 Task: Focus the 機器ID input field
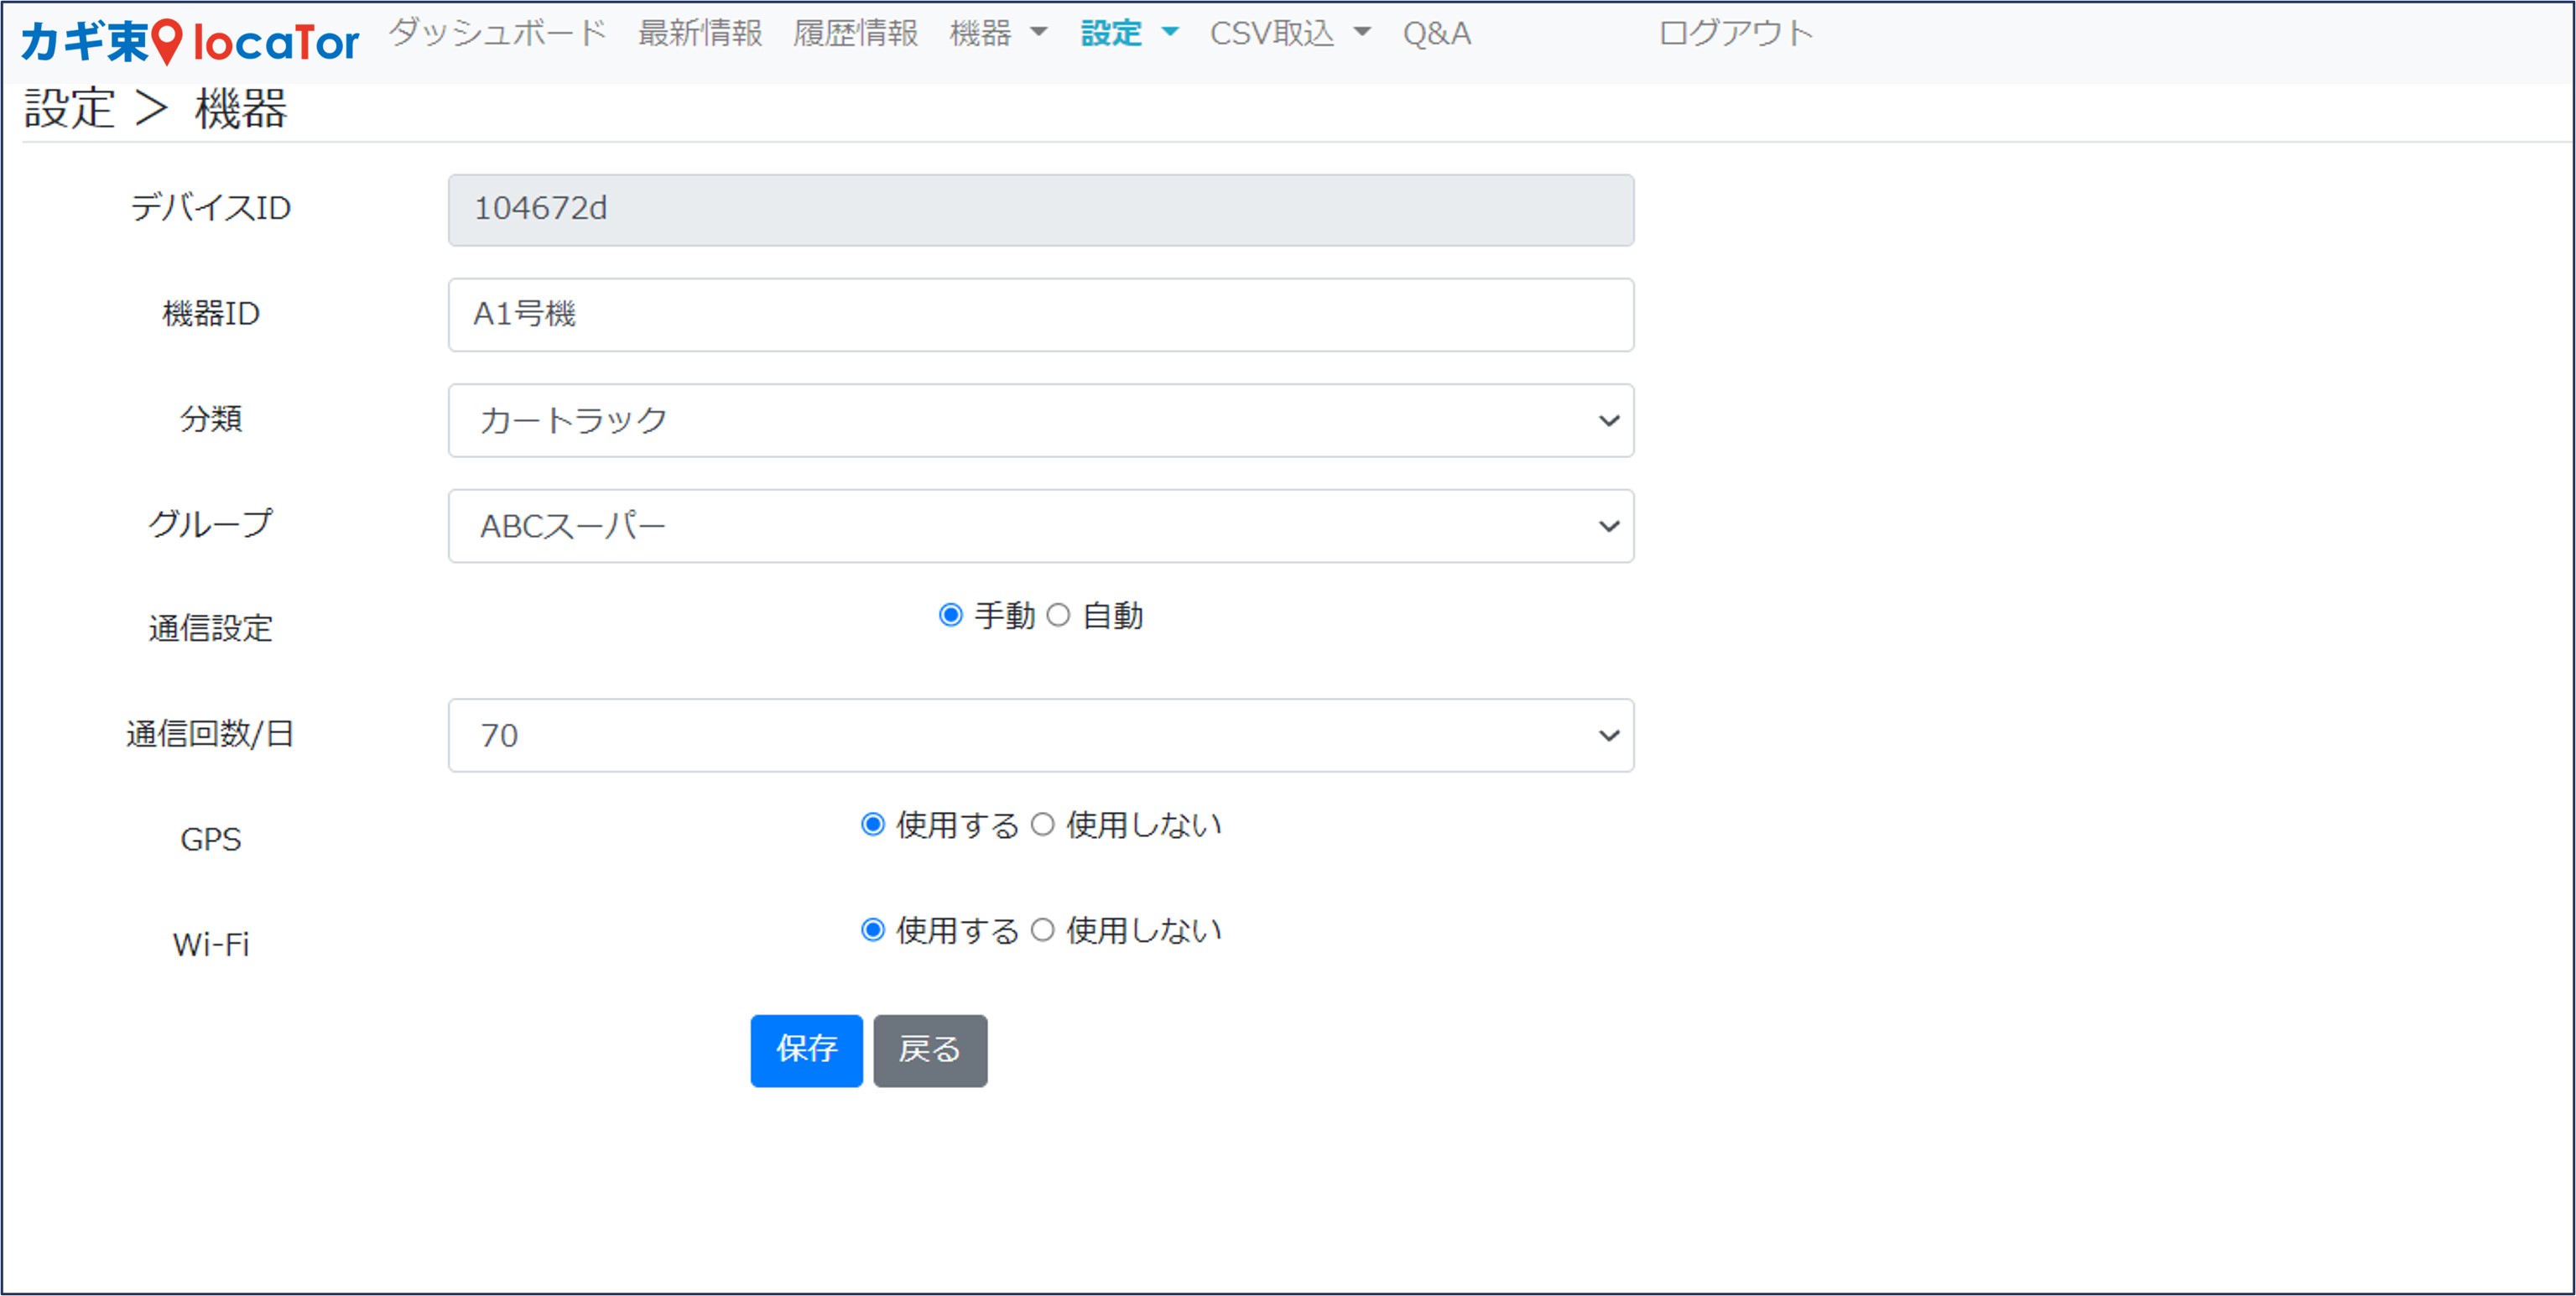(x=1041, y=315)
